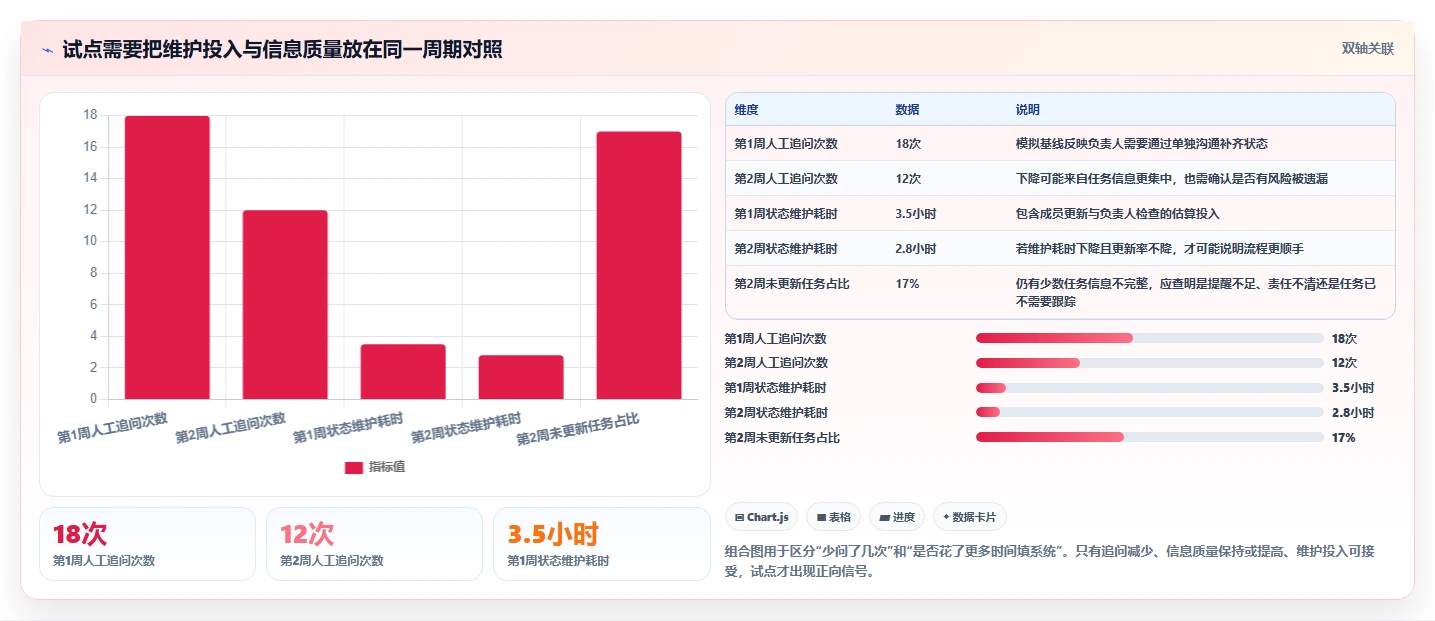Click x-axis label 第1周状态维护耗时 under the chart
Image resolution: width=1435 pixels, height=621 pixels.
click(x=348, y=427)
